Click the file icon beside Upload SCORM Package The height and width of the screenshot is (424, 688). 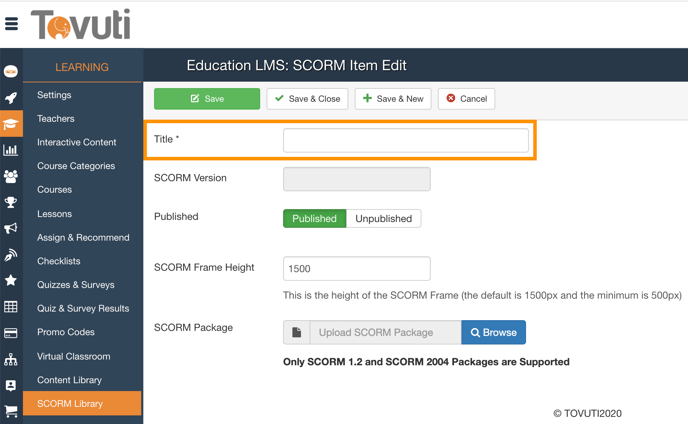pos(297,332)
